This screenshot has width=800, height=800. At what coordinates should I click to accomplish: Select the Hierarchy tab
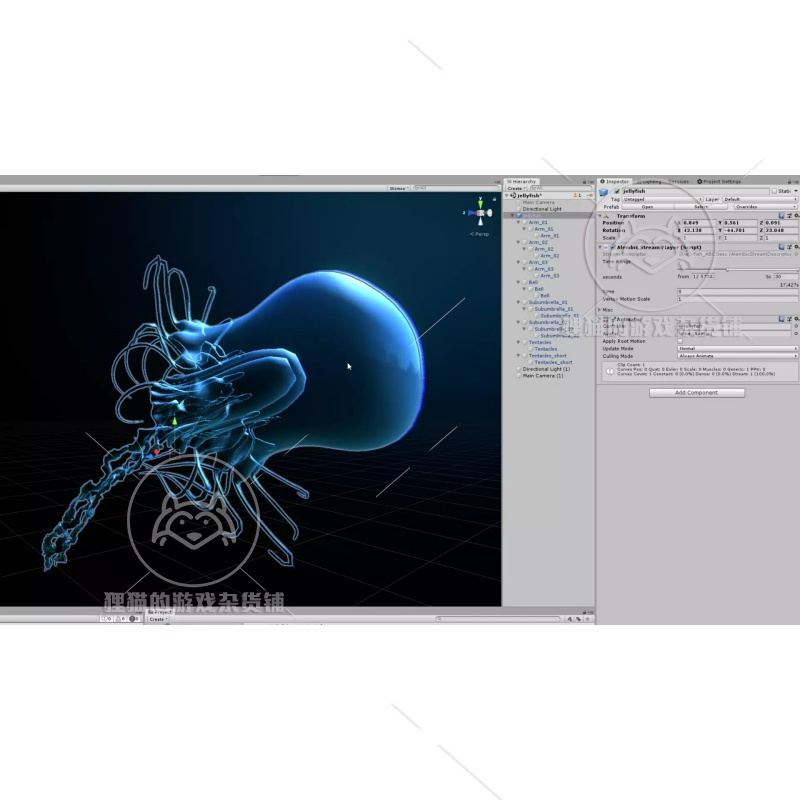pos(522,182)
